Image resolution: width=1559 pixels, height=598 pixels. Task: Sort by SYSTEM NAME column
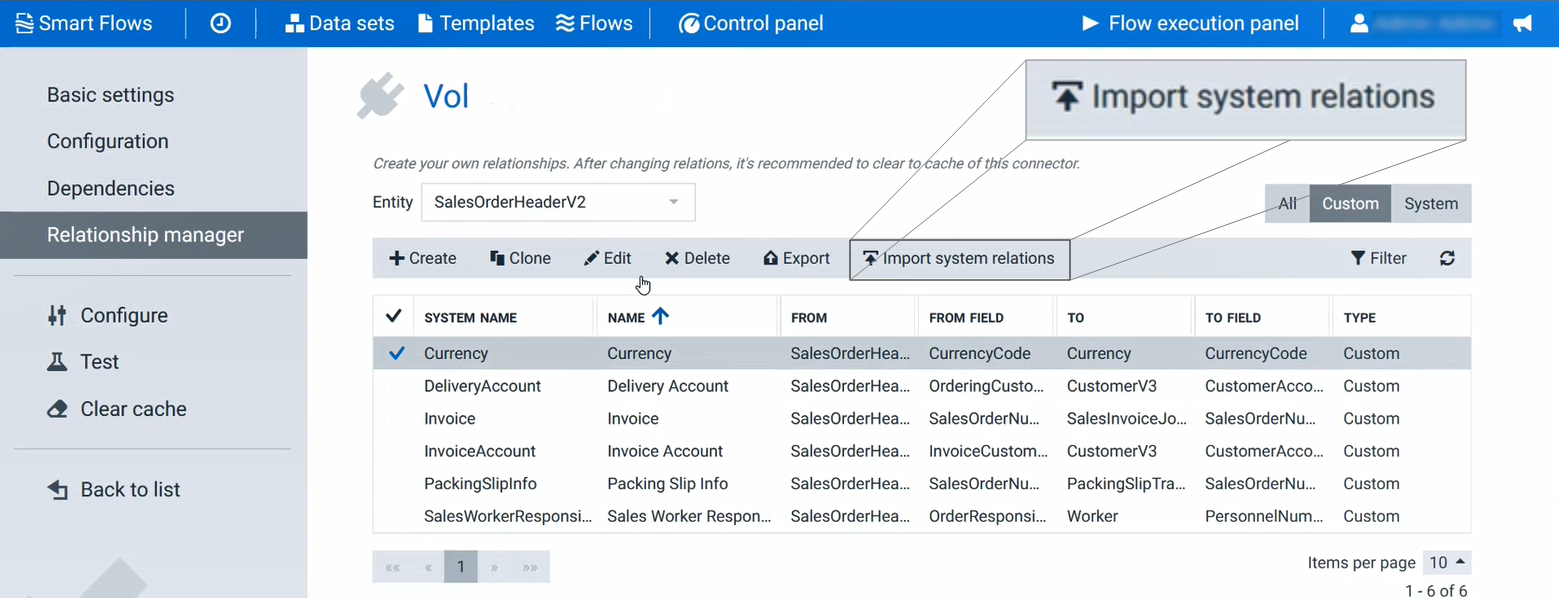[x=470, y=317]
